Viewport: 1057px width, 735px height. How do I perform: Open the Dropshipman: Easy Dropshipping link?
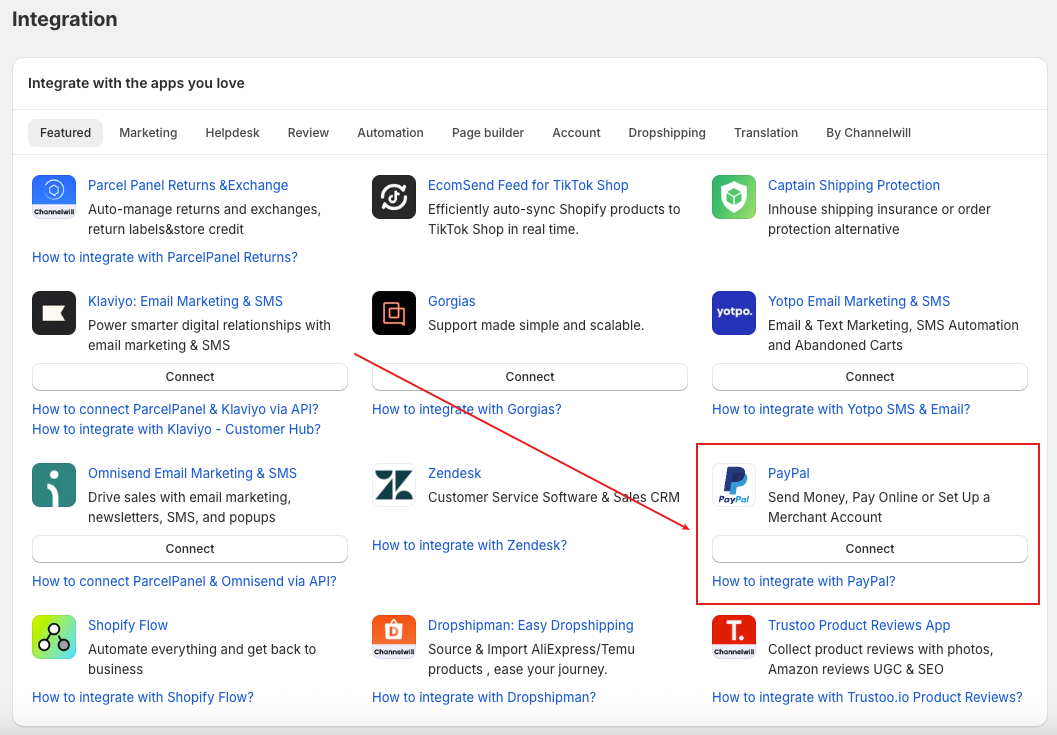coord(531,625)
